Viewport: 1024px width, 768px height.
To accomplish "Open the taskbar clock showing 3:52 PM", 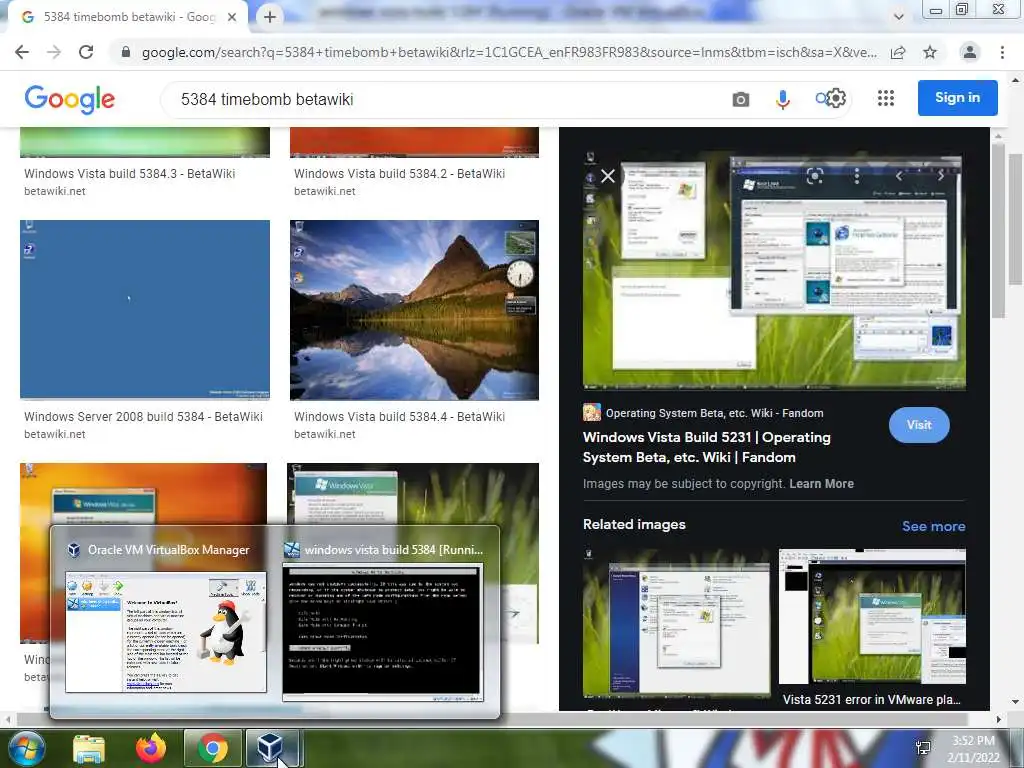I will click(974, 749).
